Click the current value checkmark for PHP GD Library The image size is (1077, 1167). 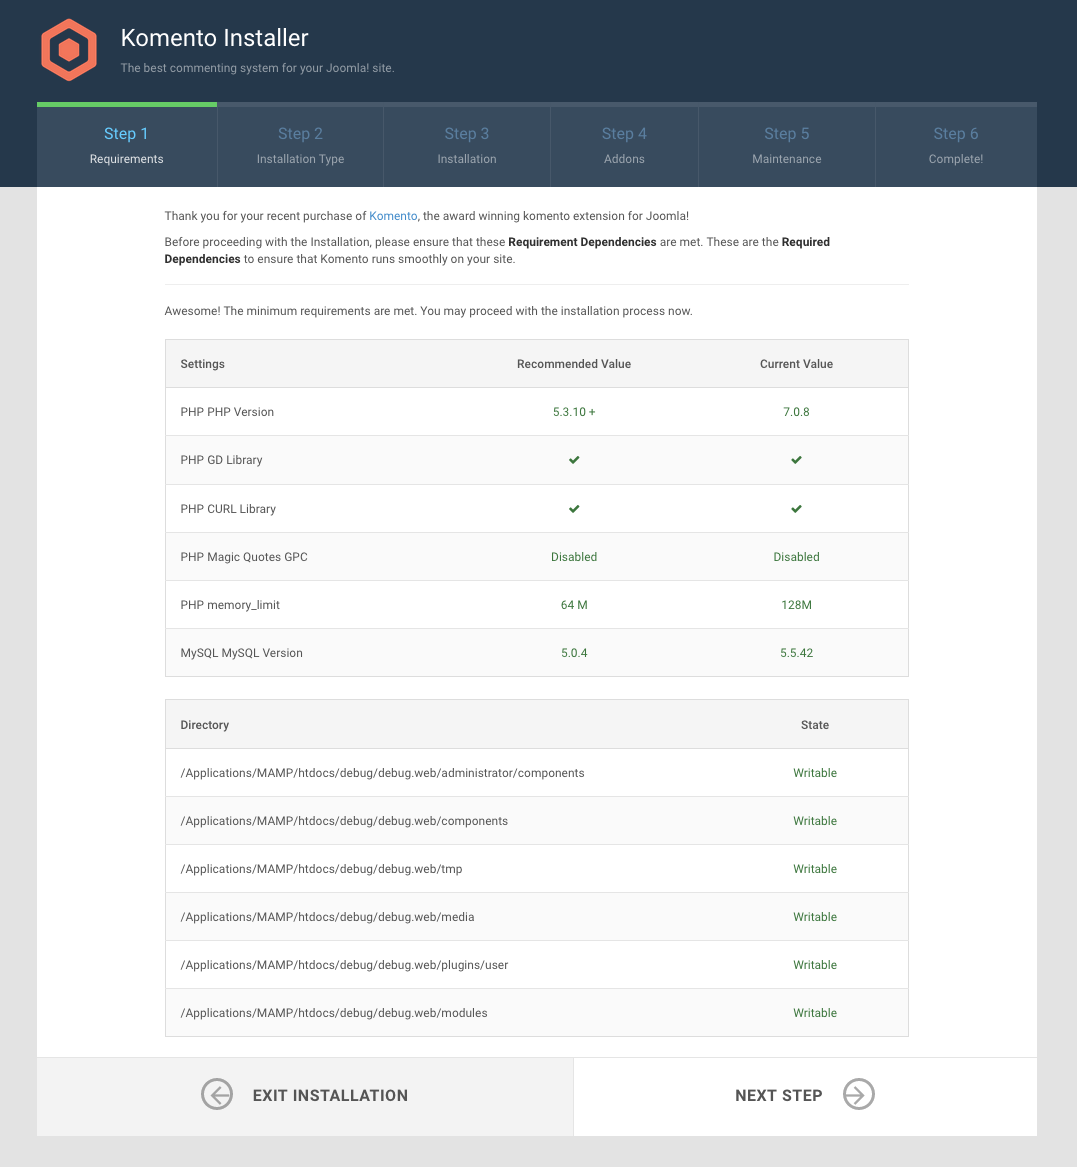click(x=796, y=460)
